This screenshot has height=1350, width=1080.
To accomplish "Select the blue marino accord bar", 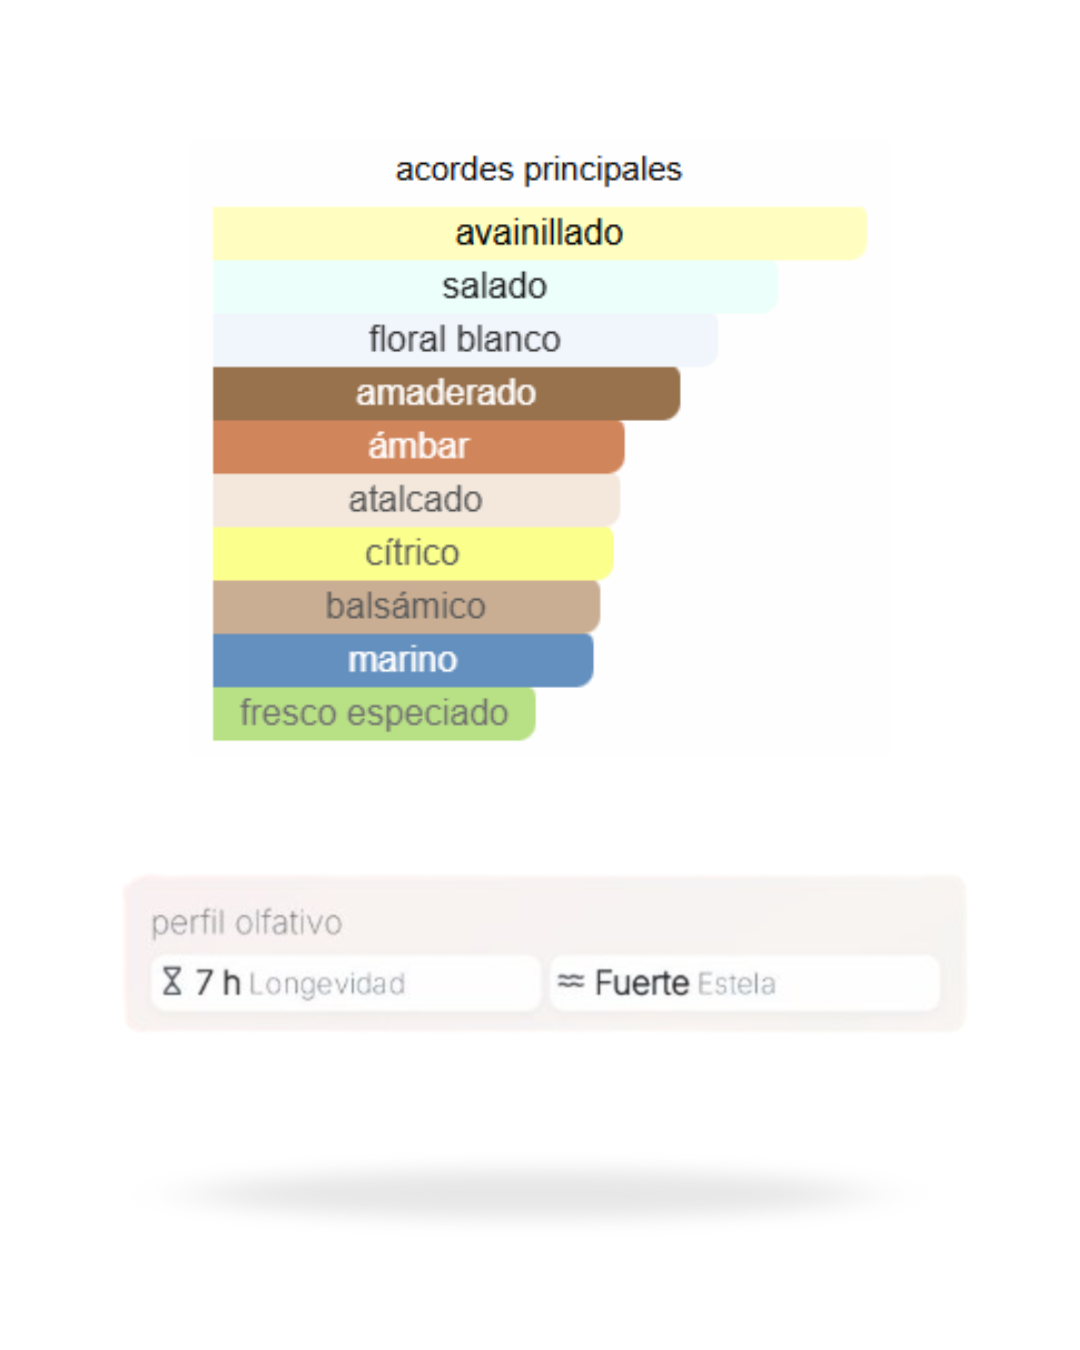I will [x=402, y=660].
